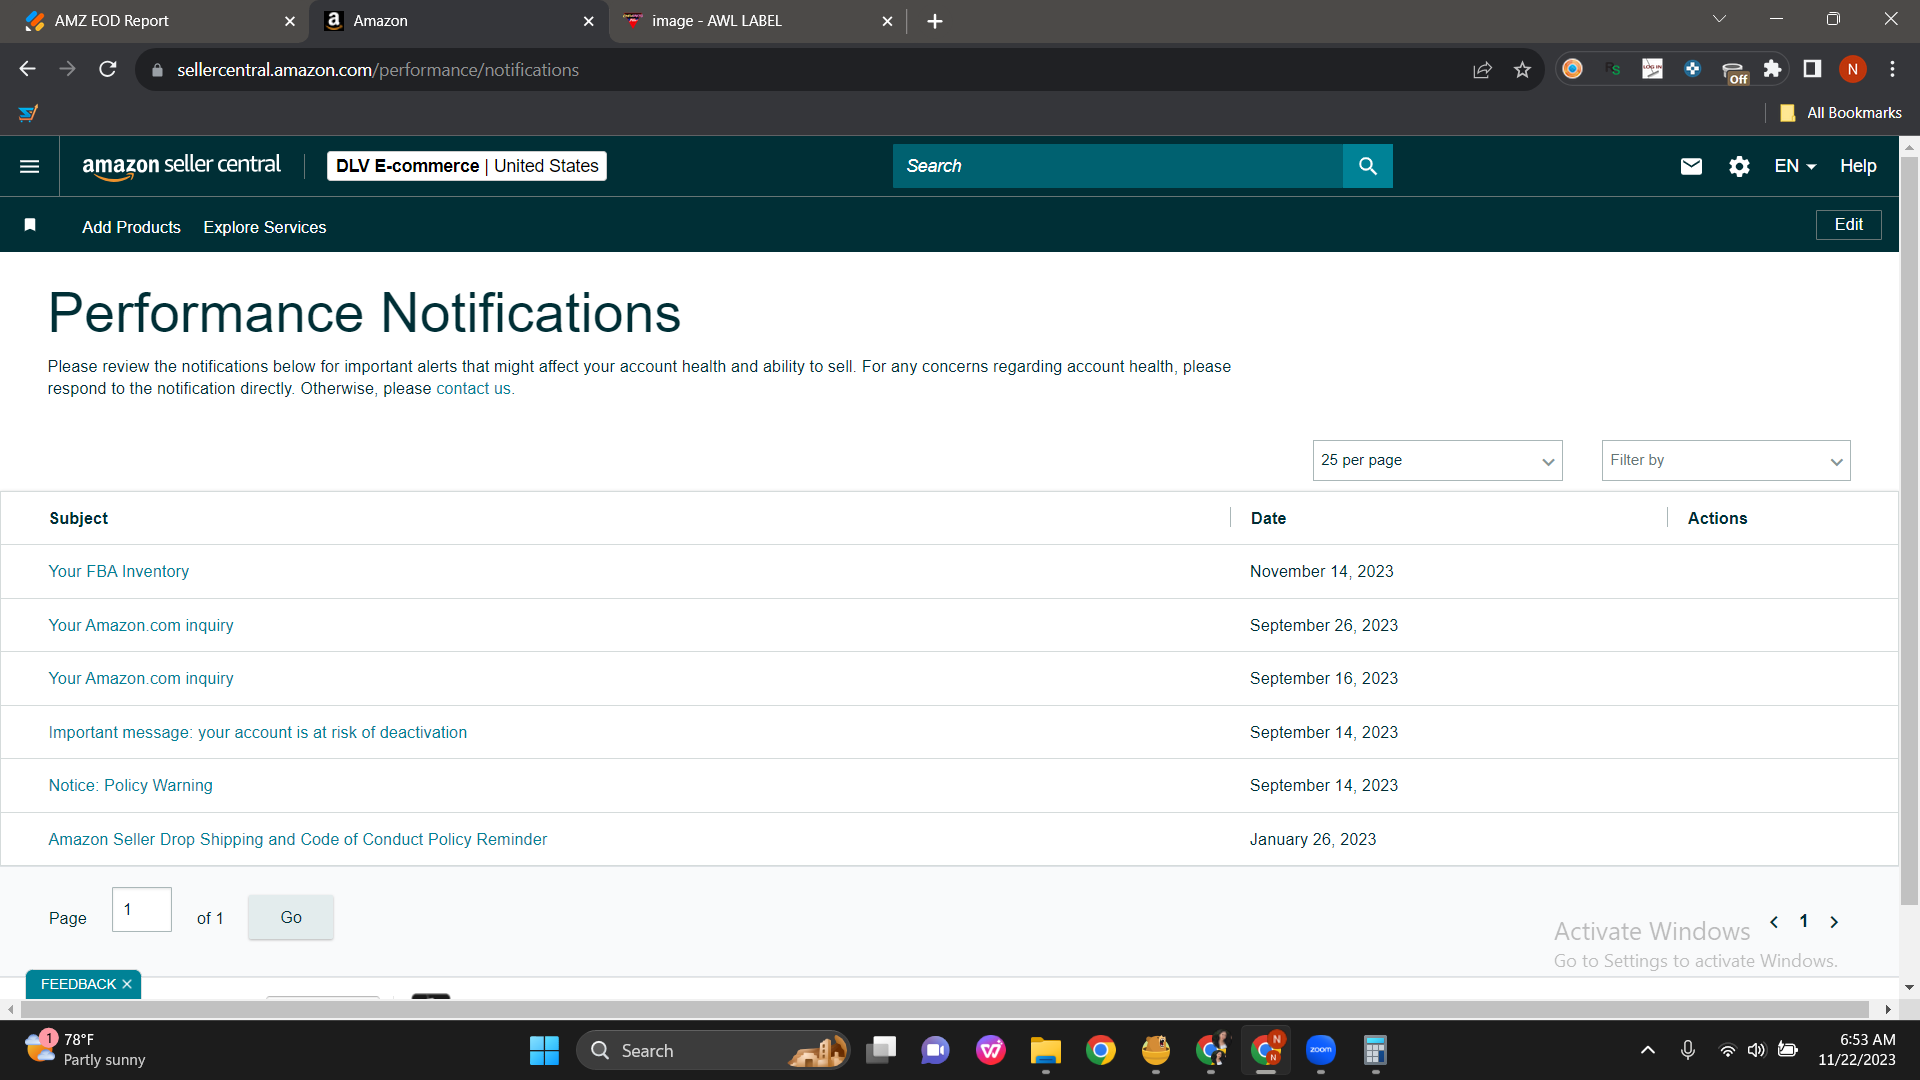Click browser back arrow

pos(27,69)
